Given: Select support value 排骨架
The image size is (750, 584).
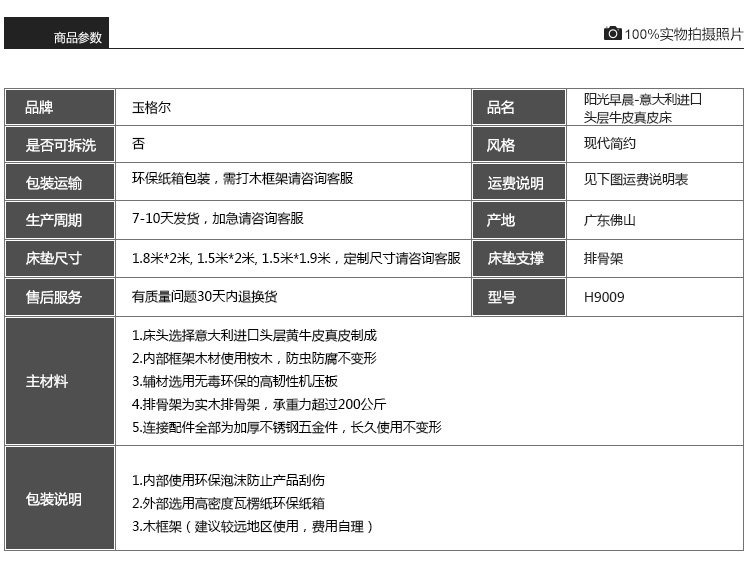Looking at the screenshot, I should point(603,259).
